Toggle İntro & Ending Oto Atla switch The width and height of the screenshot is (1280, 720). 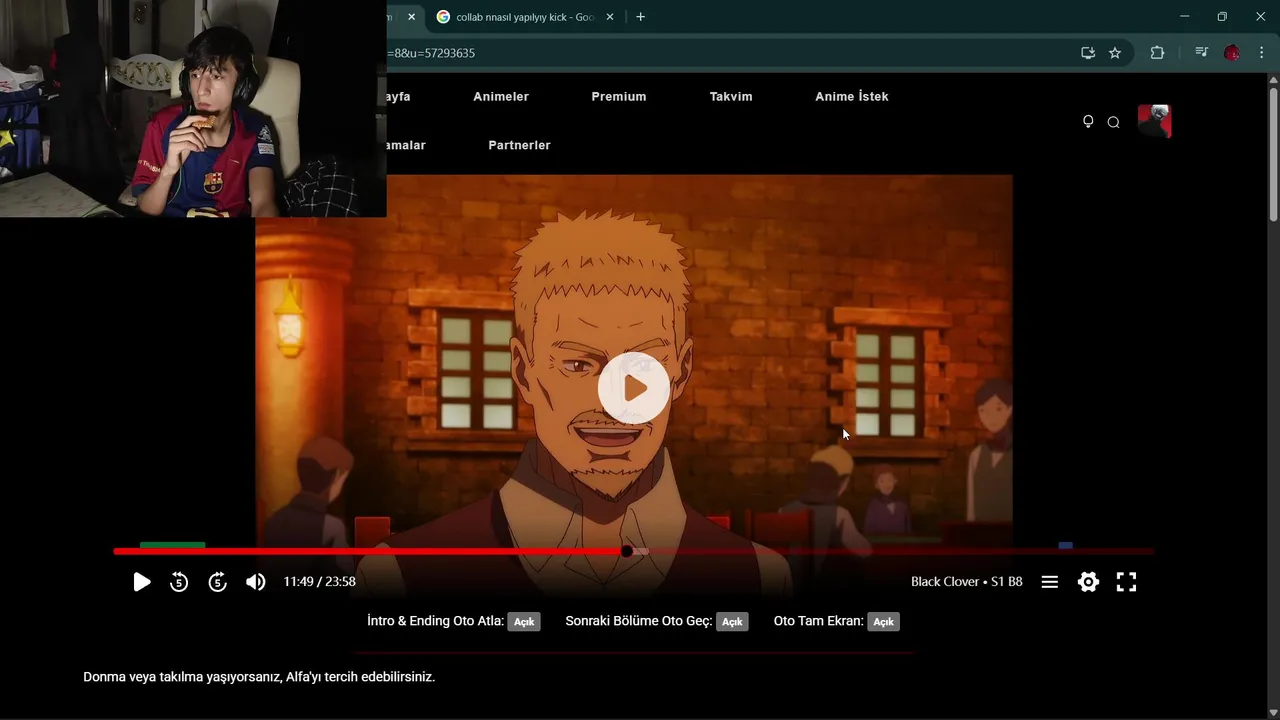coord(524,622)
